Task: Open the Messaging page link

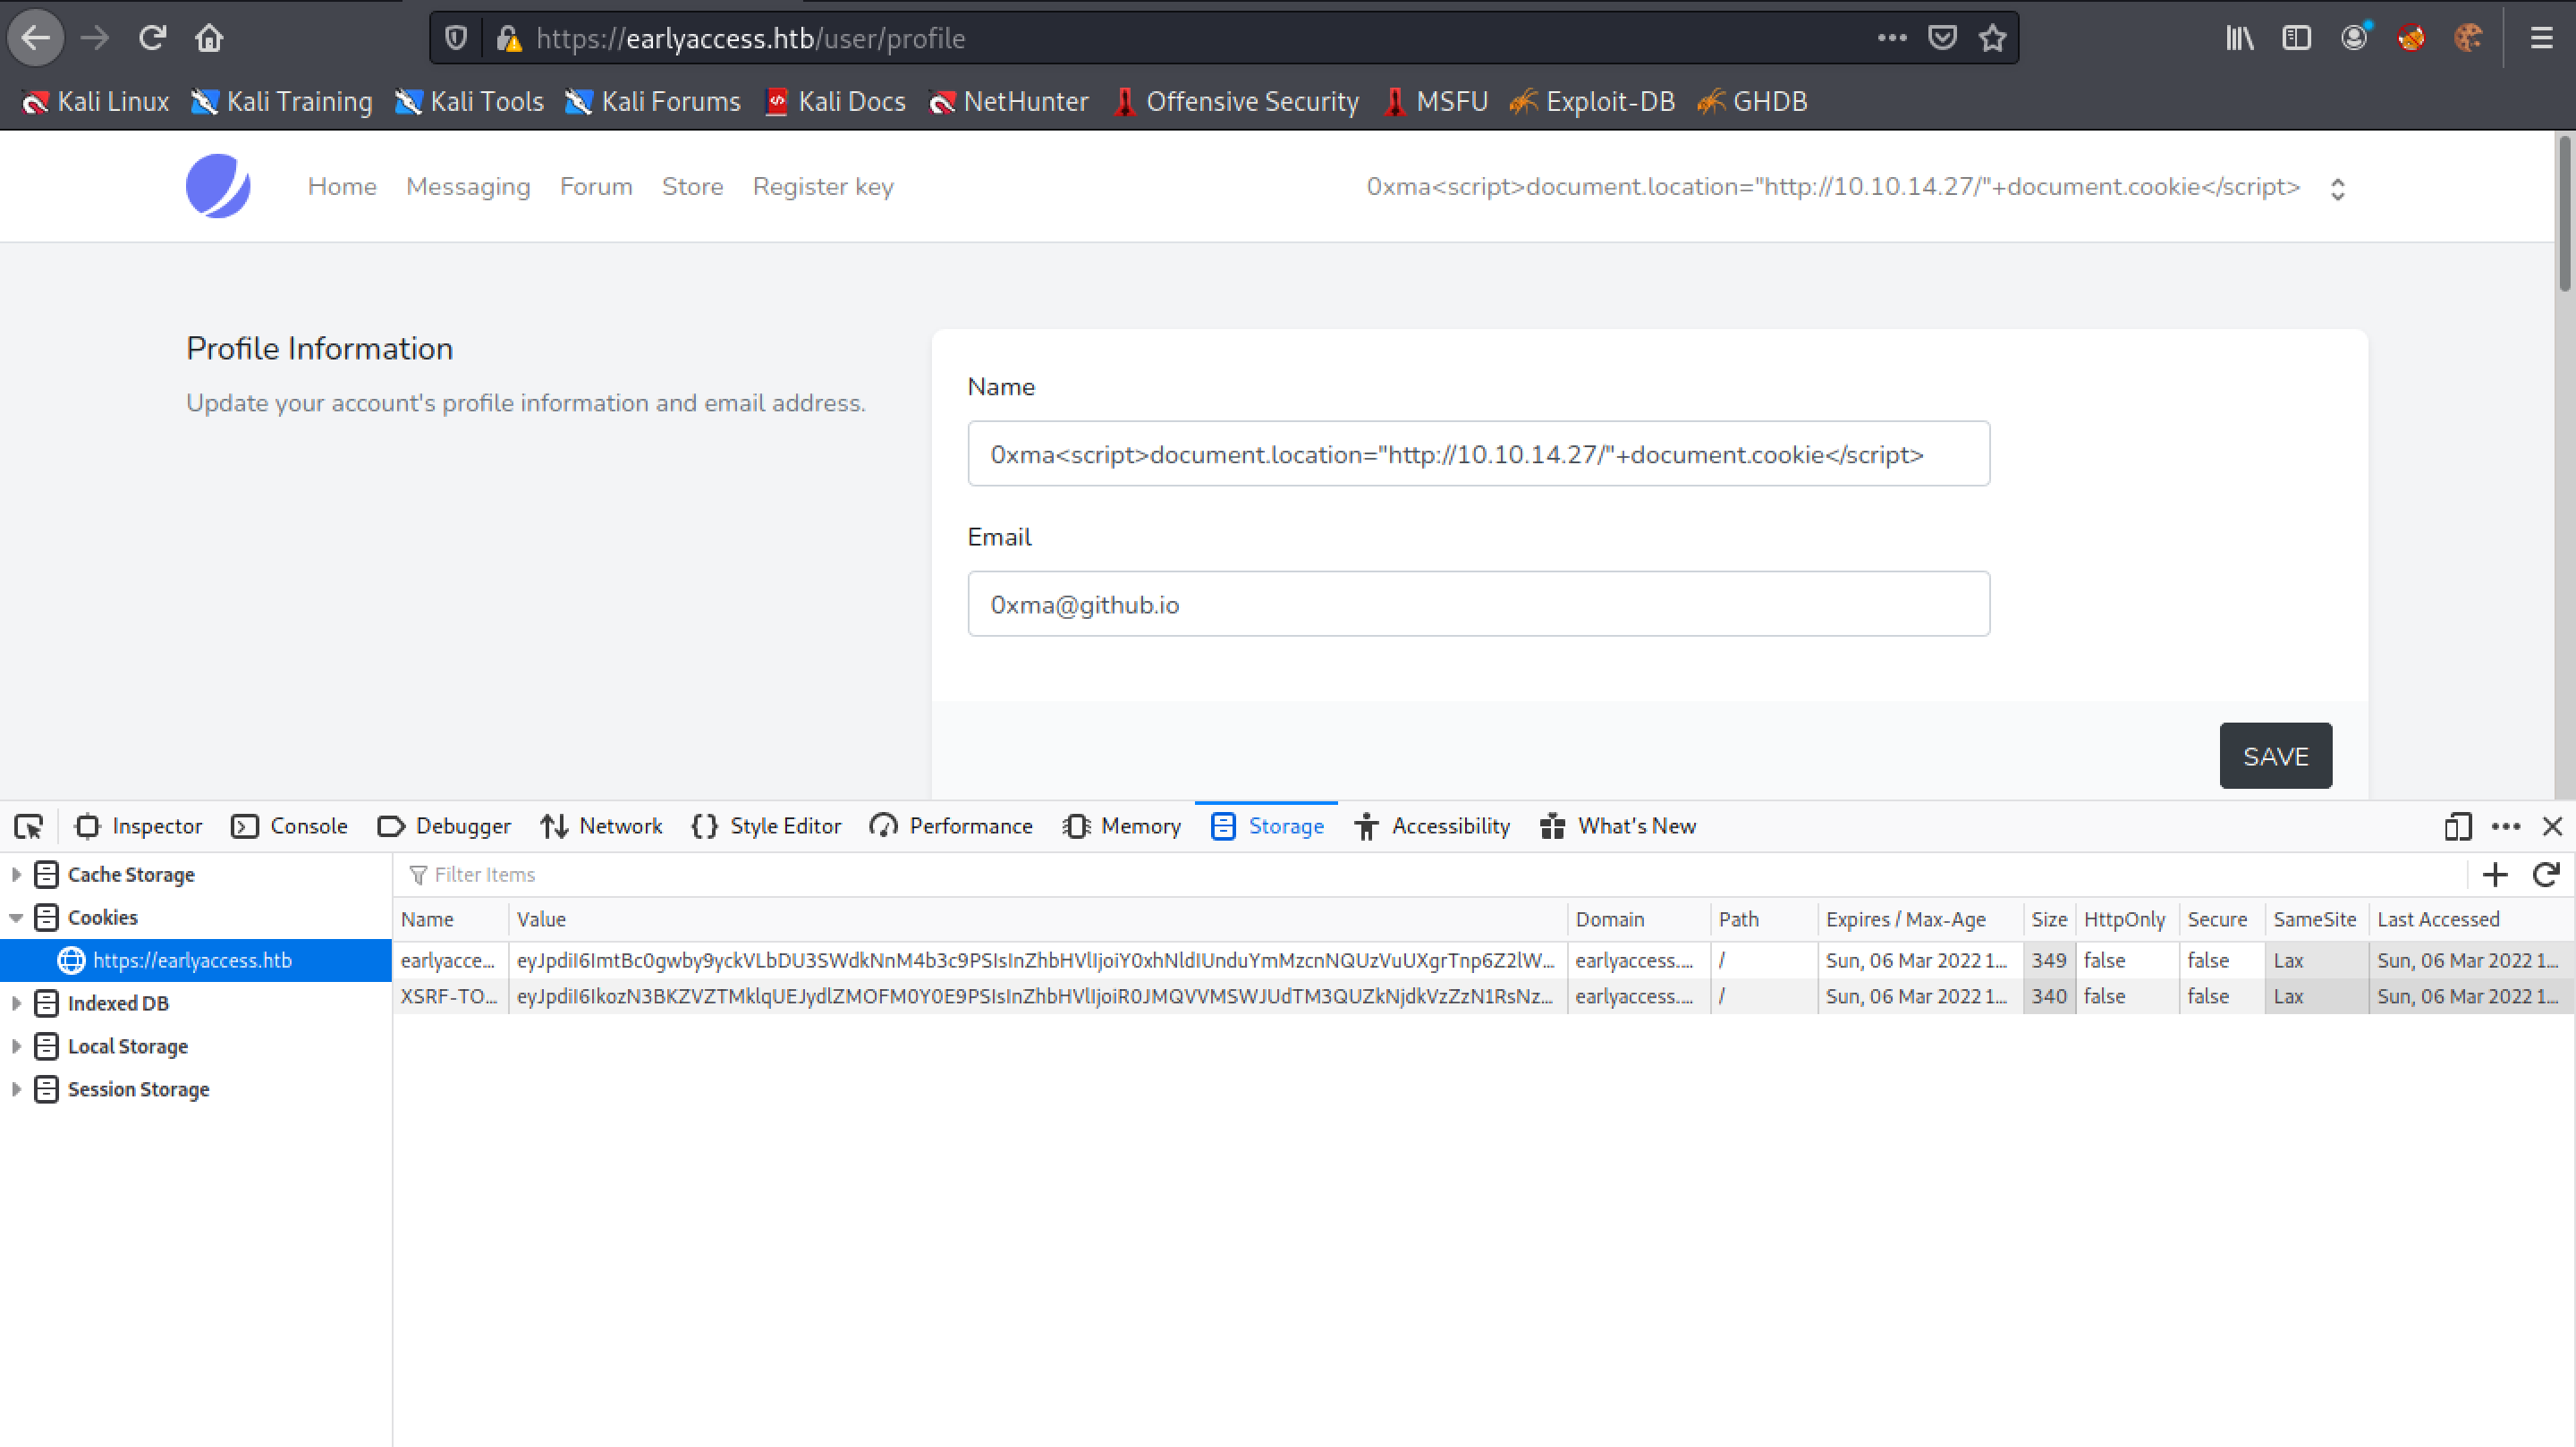Action: coord(468,187)
